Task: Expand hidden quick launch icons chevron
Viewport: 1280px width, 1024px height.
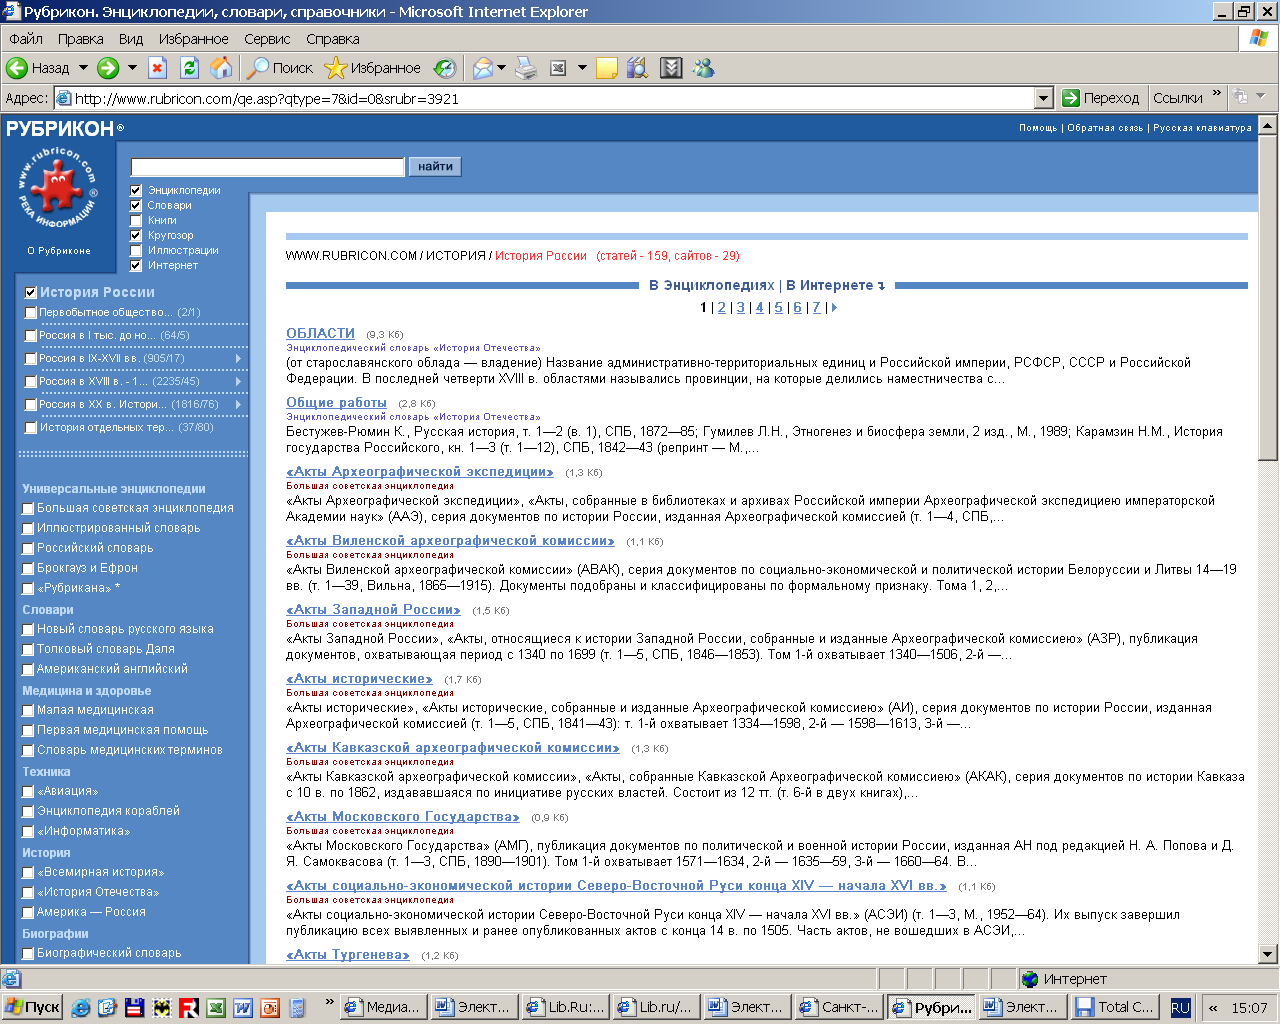Action: (329, 1003)
